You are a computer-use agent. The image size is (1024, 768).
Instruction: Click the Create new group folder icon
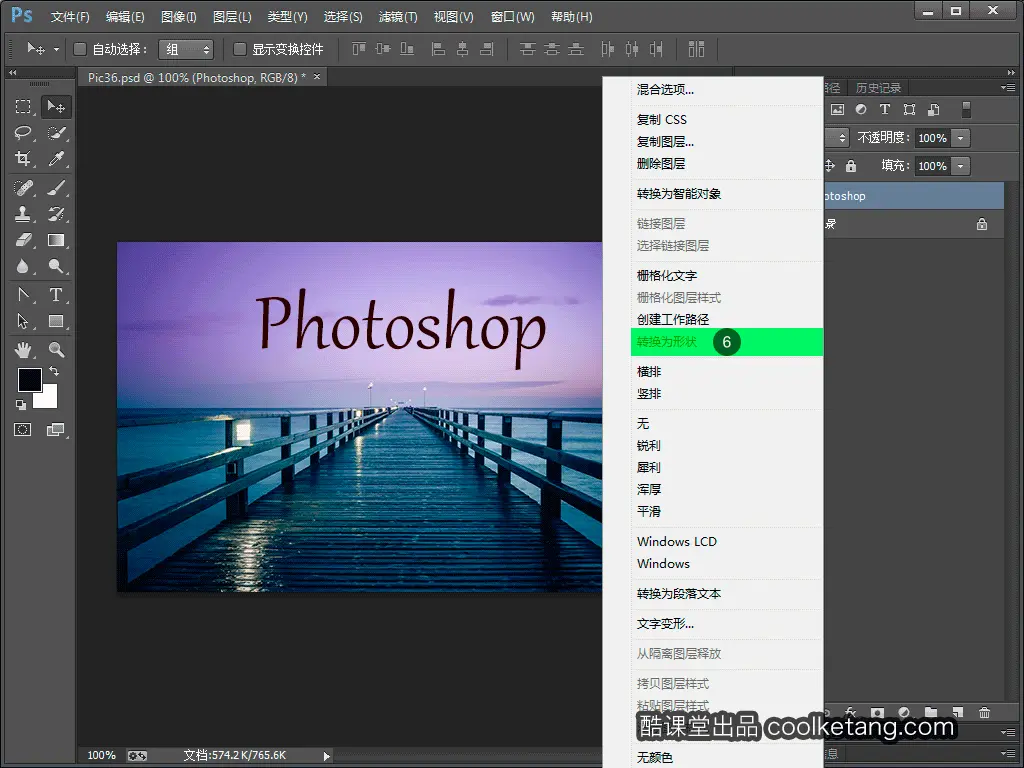tap(931, 712)
